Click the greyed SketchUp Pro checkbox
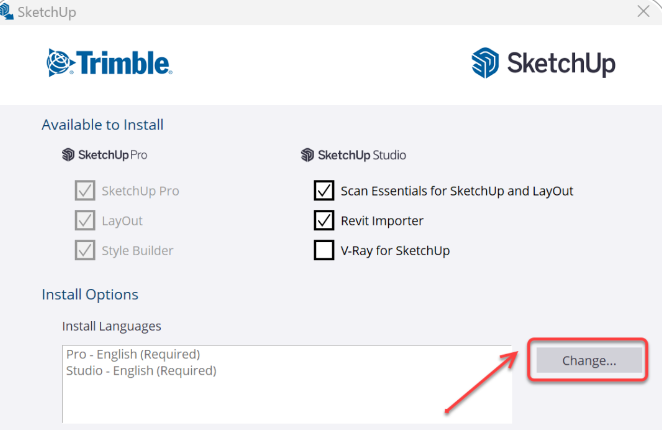662x430 pixels. pos(85,191)
